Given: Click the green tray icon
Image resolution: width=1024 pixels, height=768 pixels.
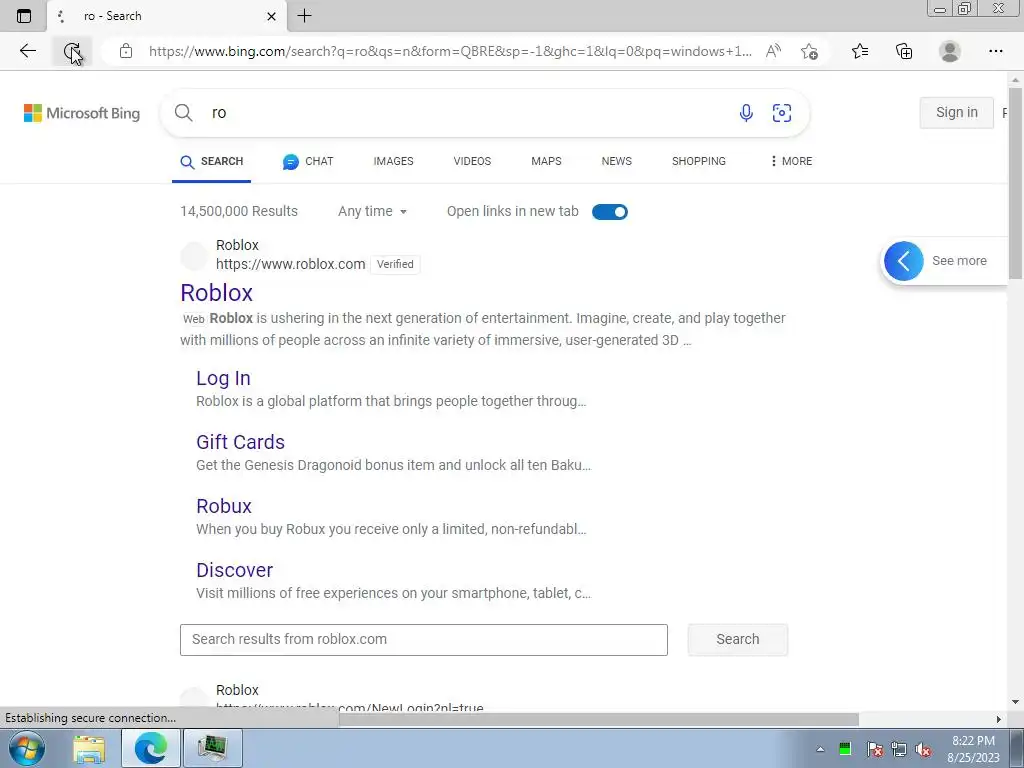Looking at the screenshot, I should 845,749.
